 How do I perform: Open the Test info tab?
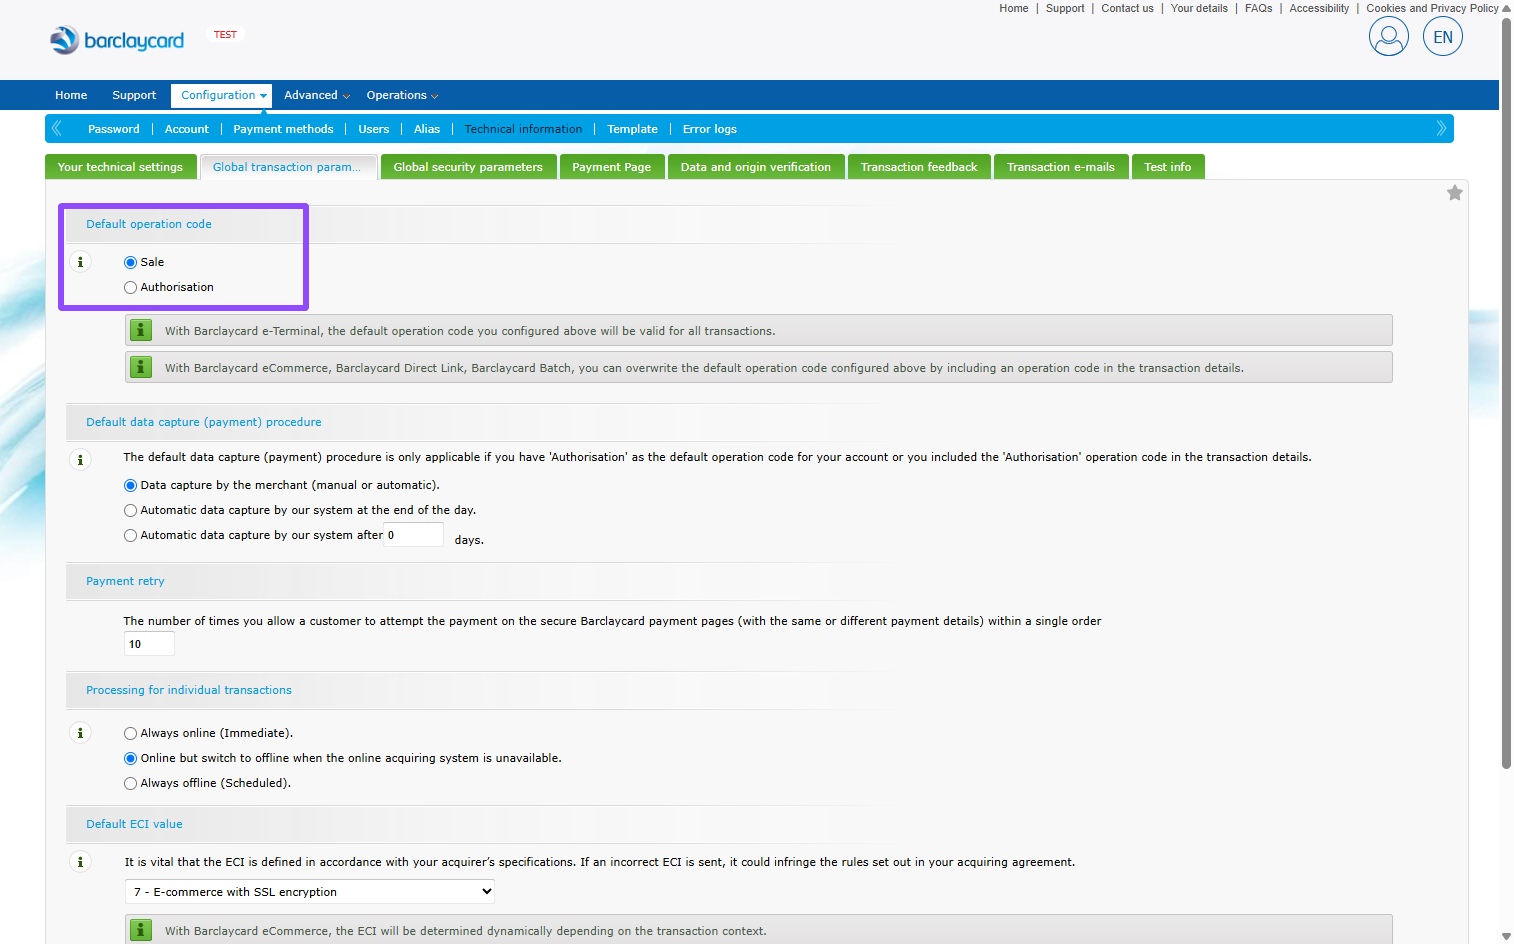1167,167
